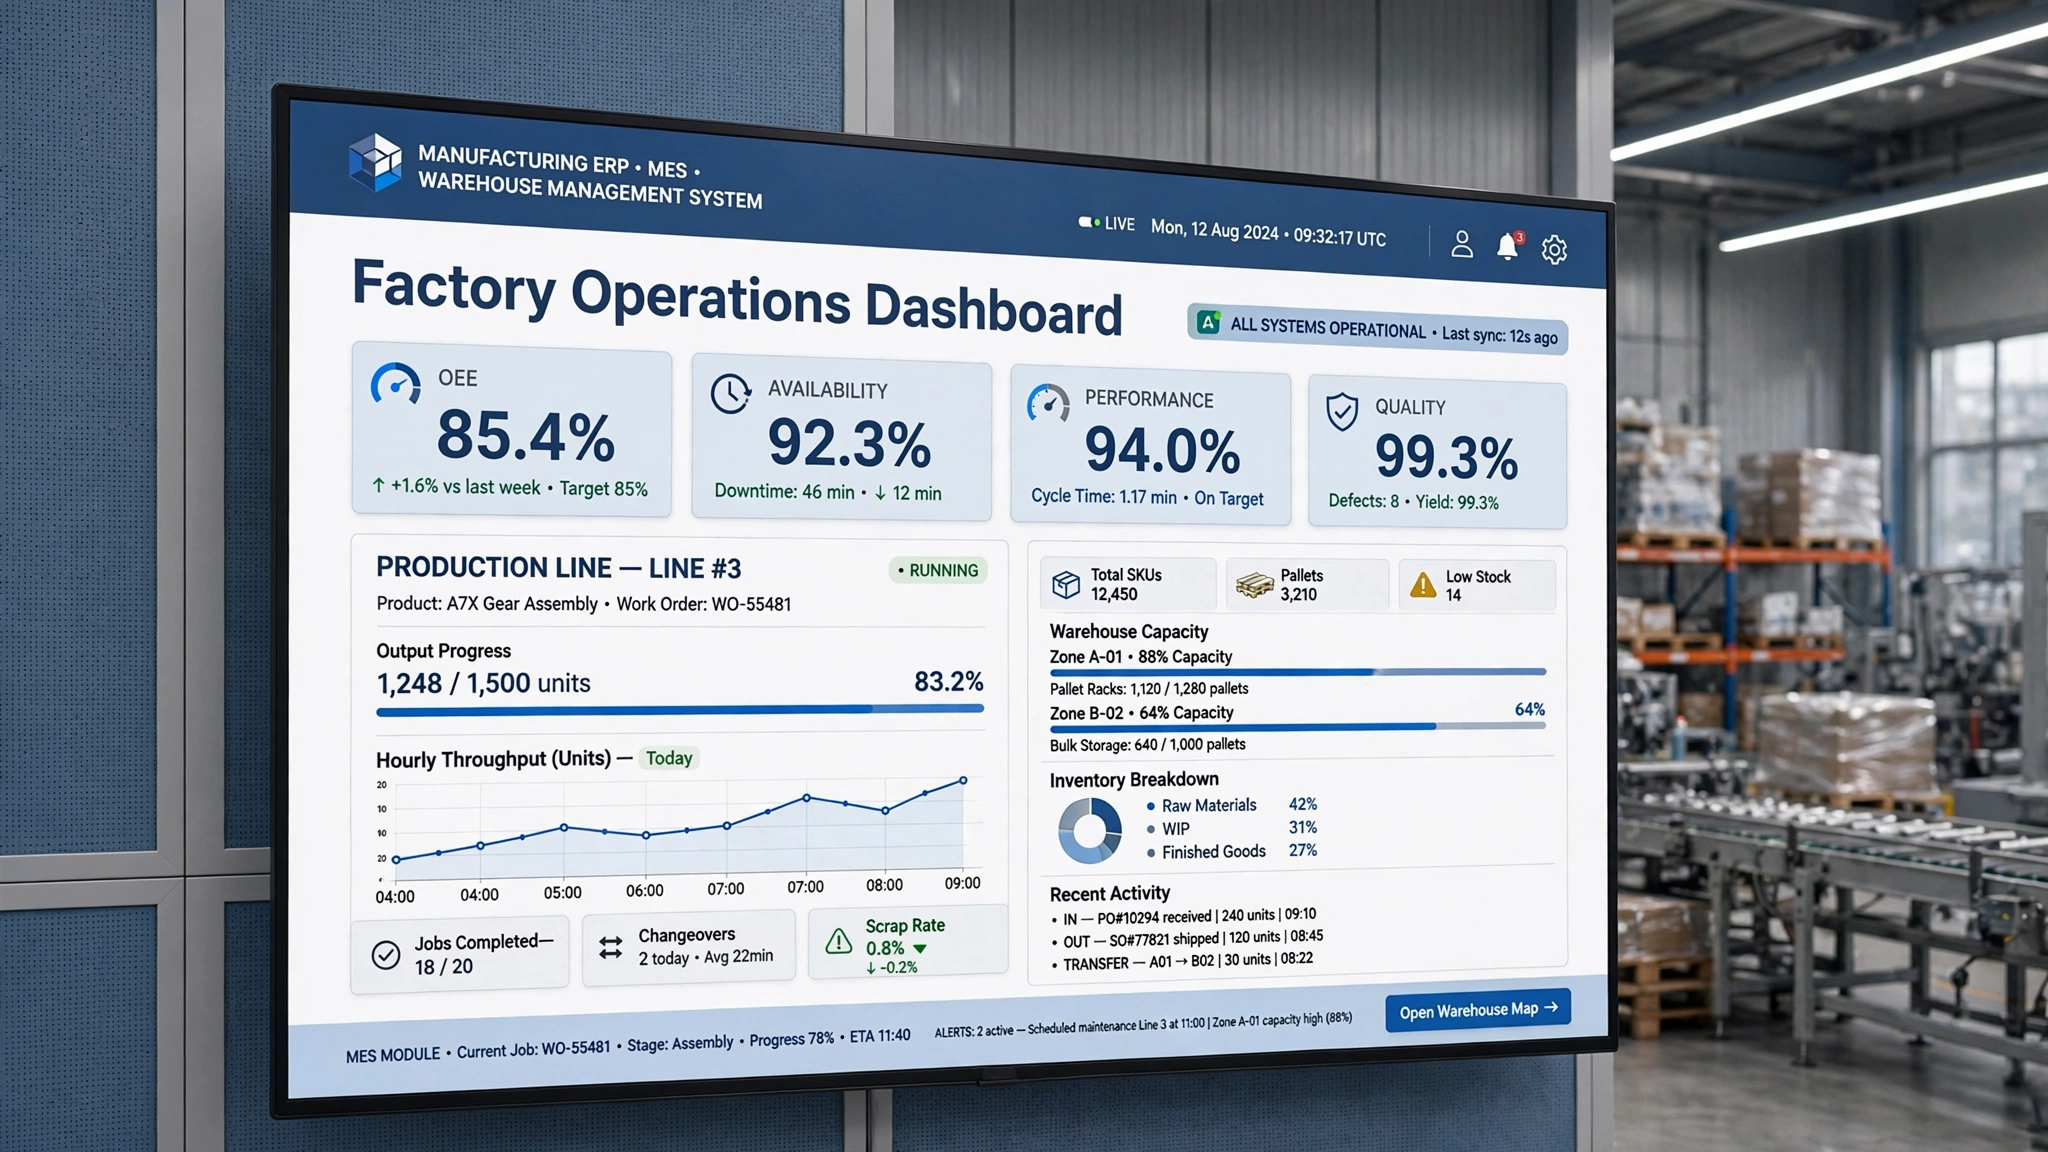The width and height of the screenshot is (2048, 1152).
Task: Click the Quality shield icon
Action: click(1341, 411)
